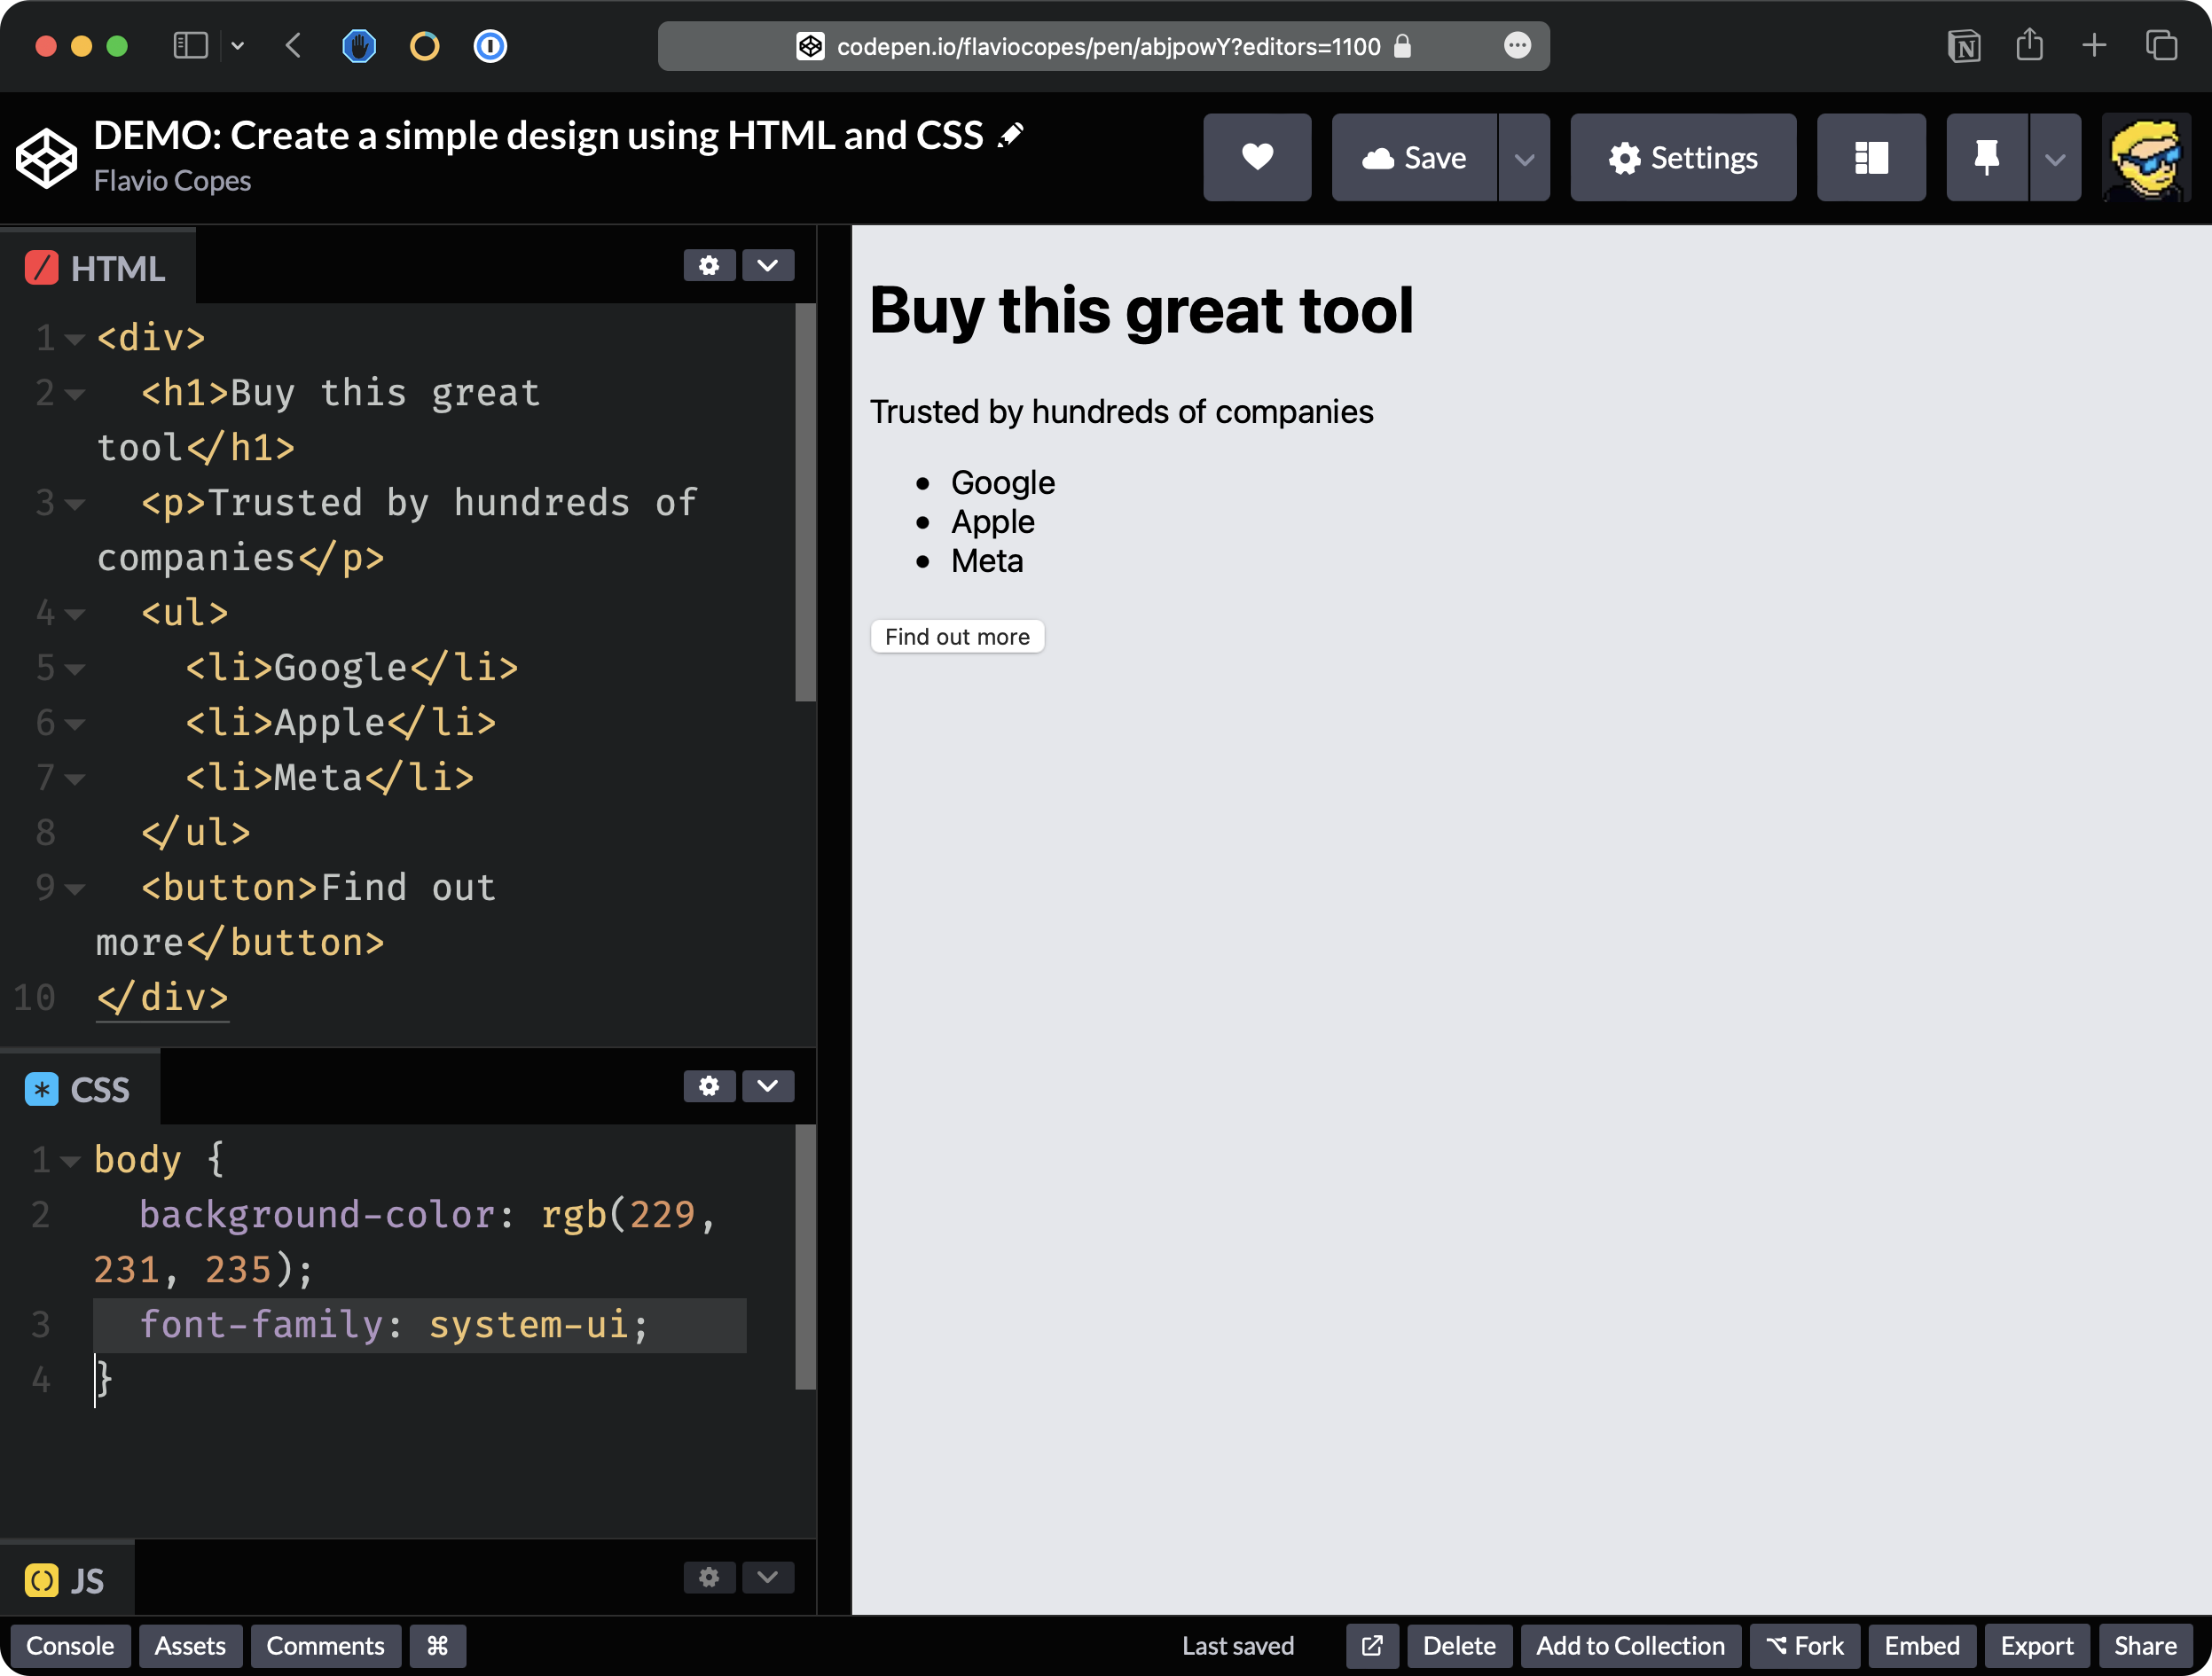Image resolution: width=2212 pixels, height=1676 pixels.
Task: Fold the CSS body rule arrow
Action: [70, 1161]
